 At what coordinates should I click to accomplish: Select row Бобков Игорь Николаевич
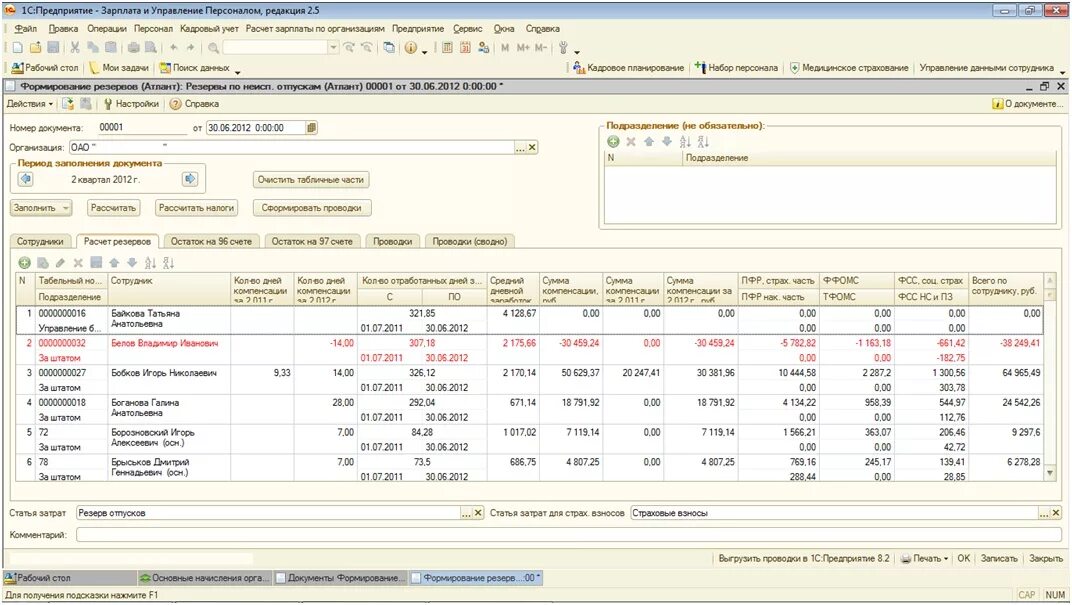pos(528,380)
